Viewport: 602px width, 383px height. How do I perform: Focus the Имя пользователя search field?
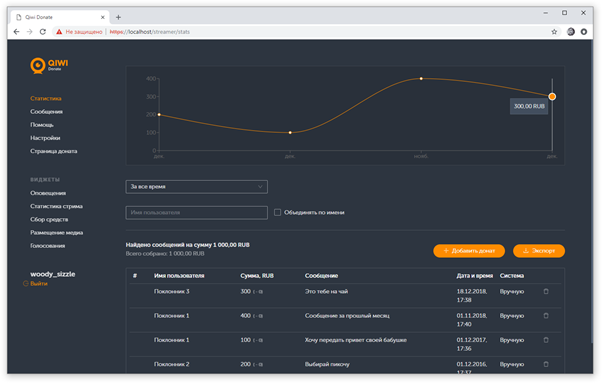click(197, 213)
